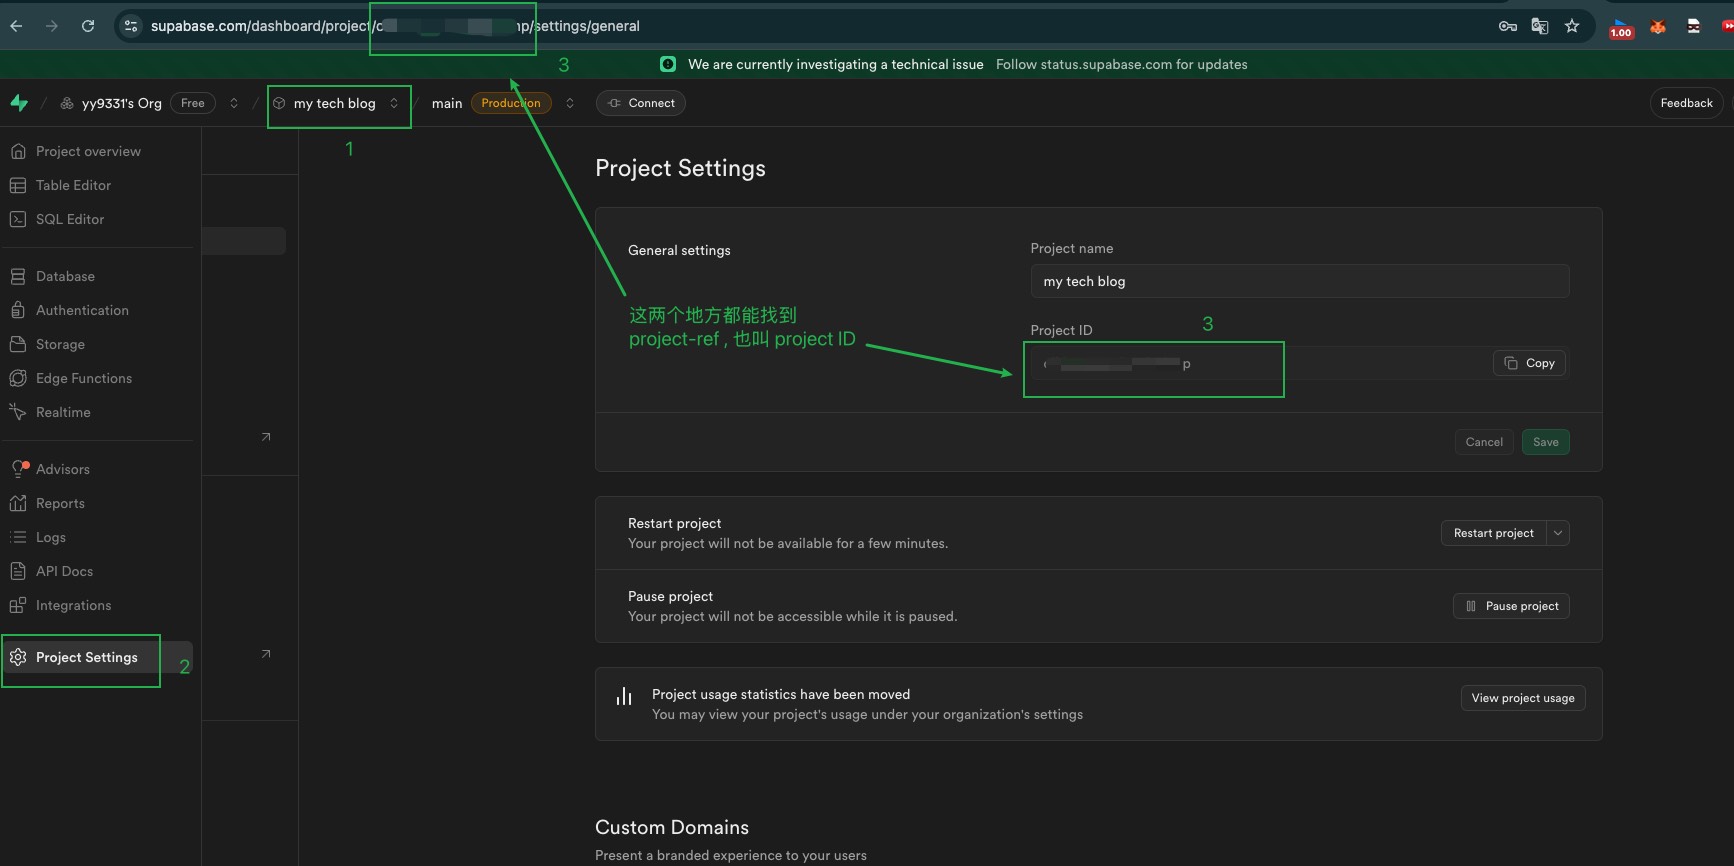The height and width of the screenshot is (866, 1734).
Task: Open the 1.00 badge extension icon
Action: [1621, 27]
